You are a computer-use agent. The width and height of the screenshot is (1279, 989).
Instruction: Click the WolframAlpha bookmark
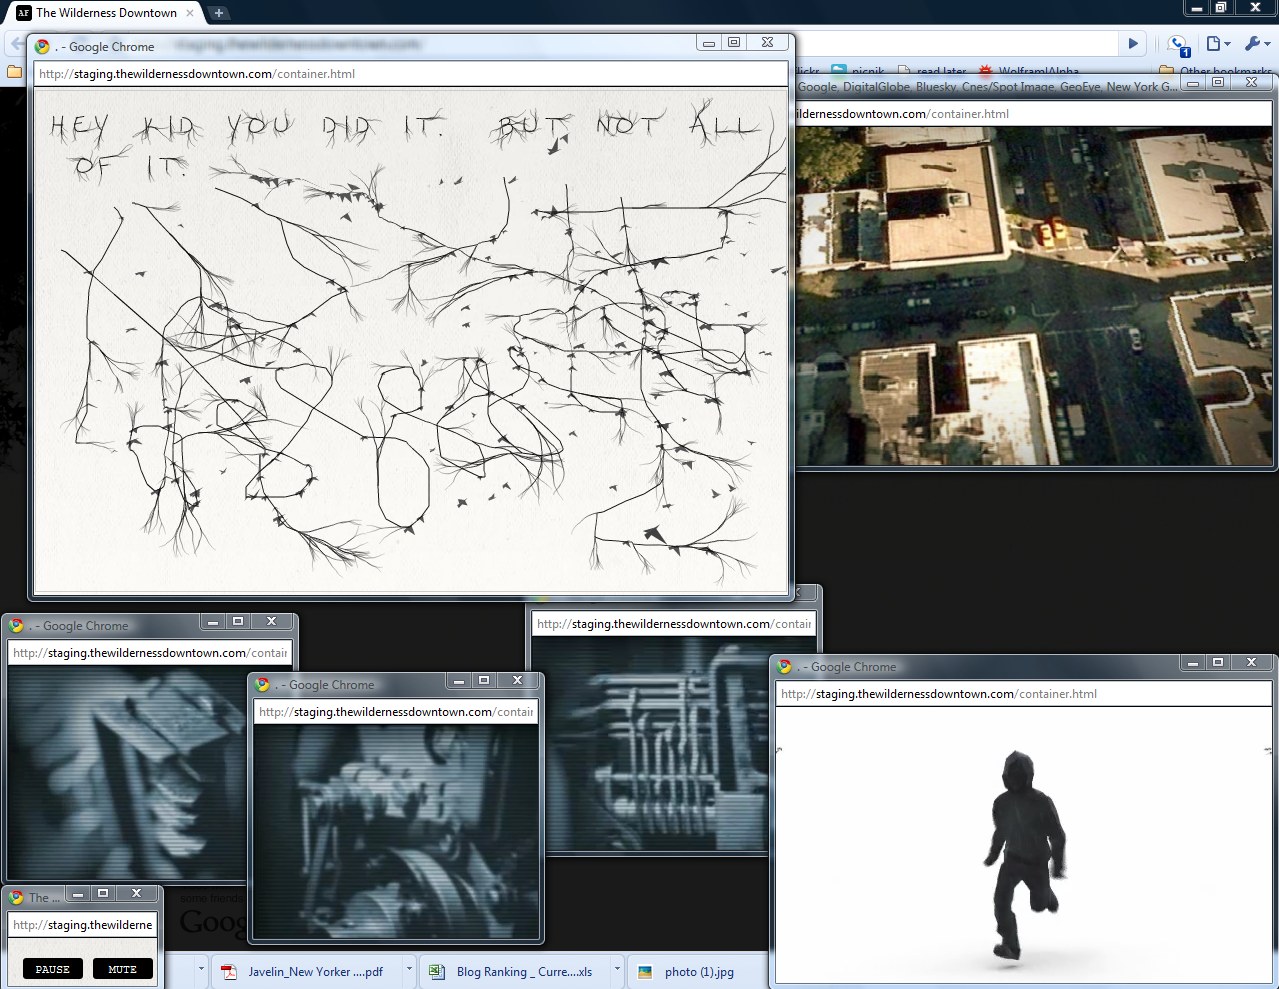tap(1037, 72)
